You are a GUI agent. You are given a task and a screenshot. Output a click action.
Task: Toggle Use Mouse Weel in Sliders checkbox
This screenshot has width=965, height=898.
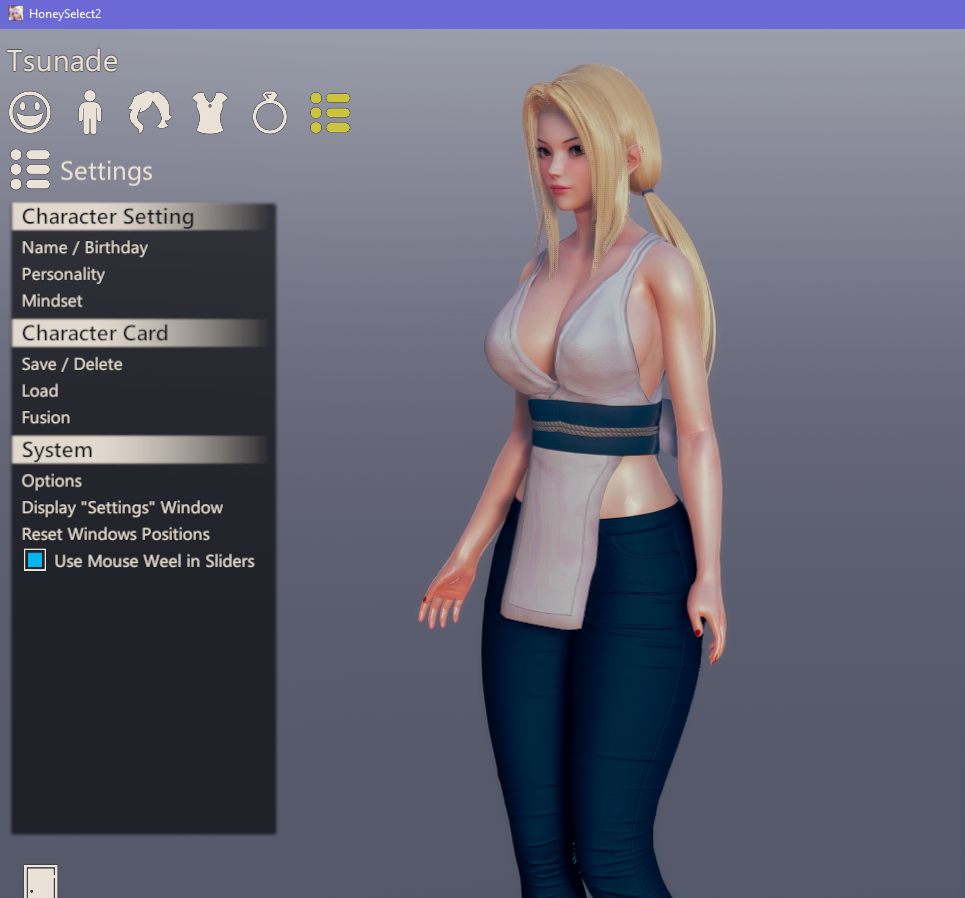pyautogui.click(x=35, y=560)
